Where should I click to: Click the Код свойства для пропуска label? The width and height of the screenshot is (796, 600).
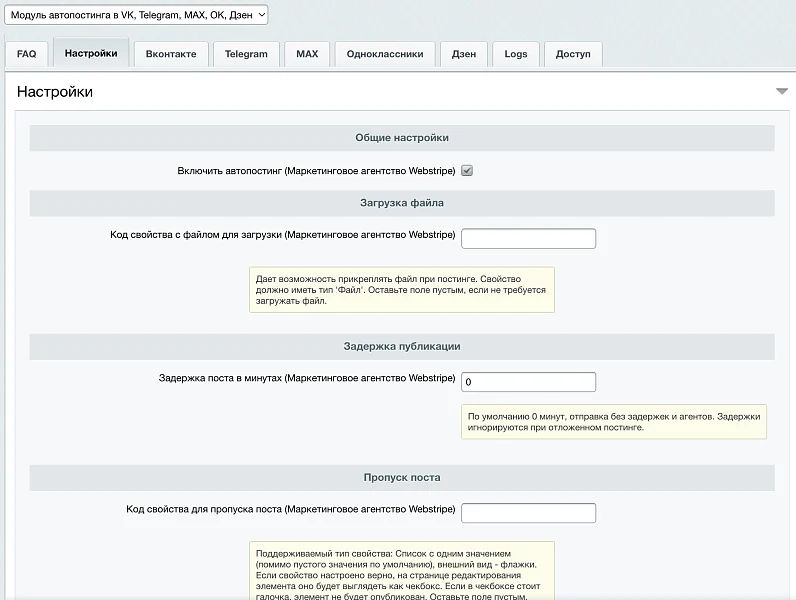291,509
